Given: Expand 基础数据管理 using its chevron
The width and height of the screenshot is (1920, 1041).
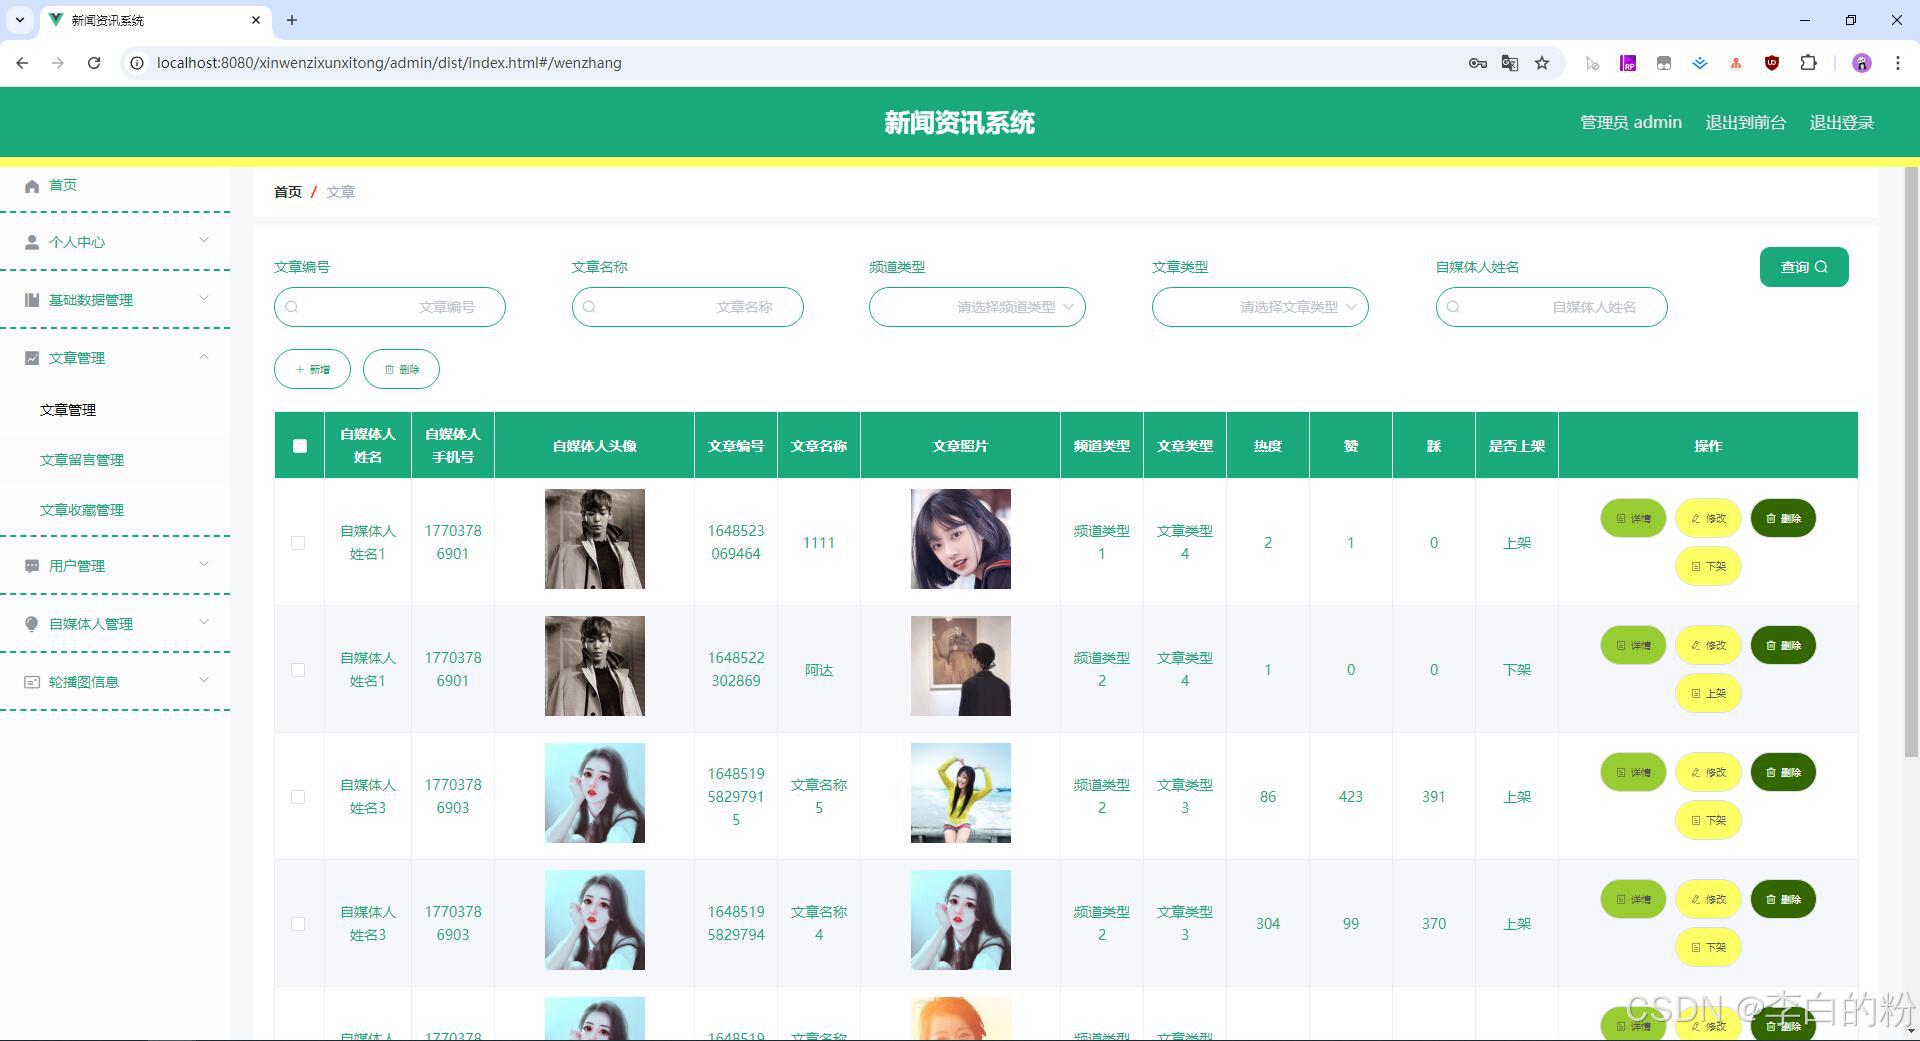Looking at the screenshot, I should pos(204,298).
